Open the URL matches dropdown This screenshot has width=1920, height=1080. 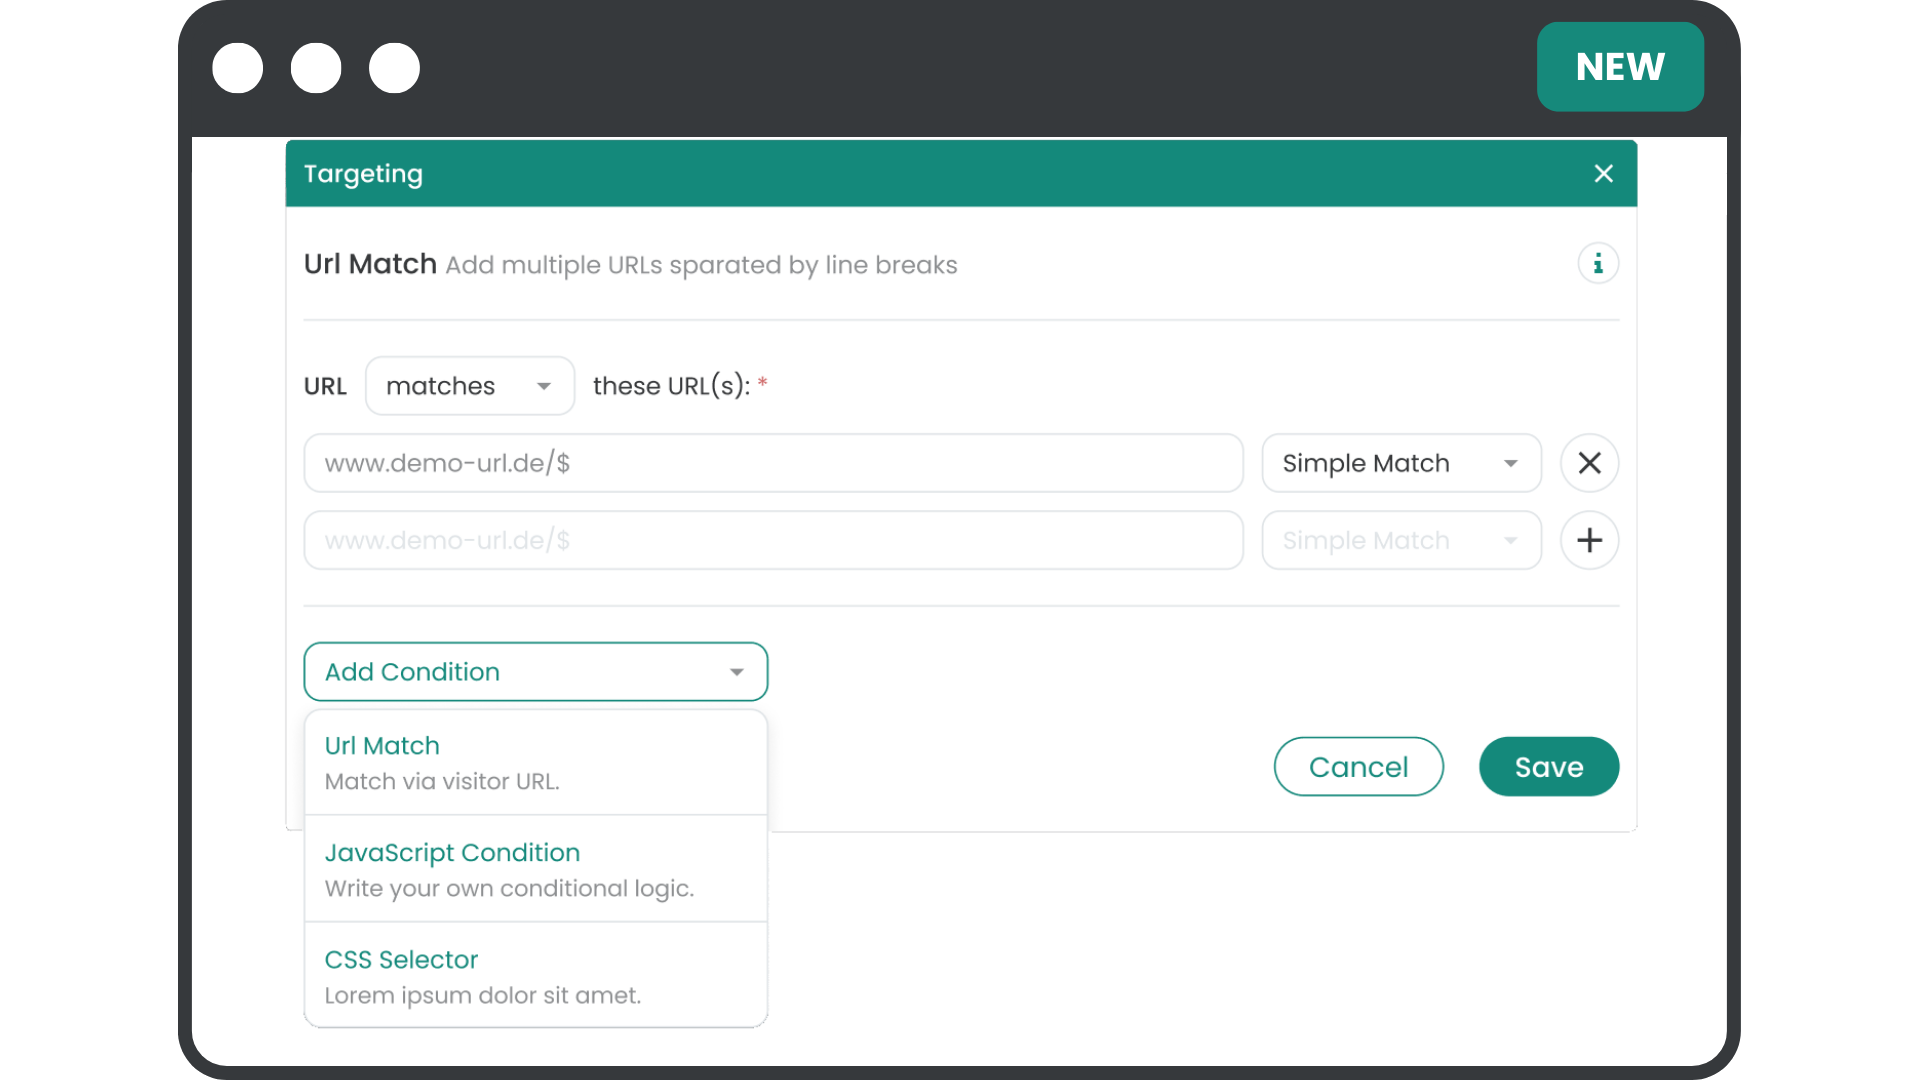tap(470, 386)
